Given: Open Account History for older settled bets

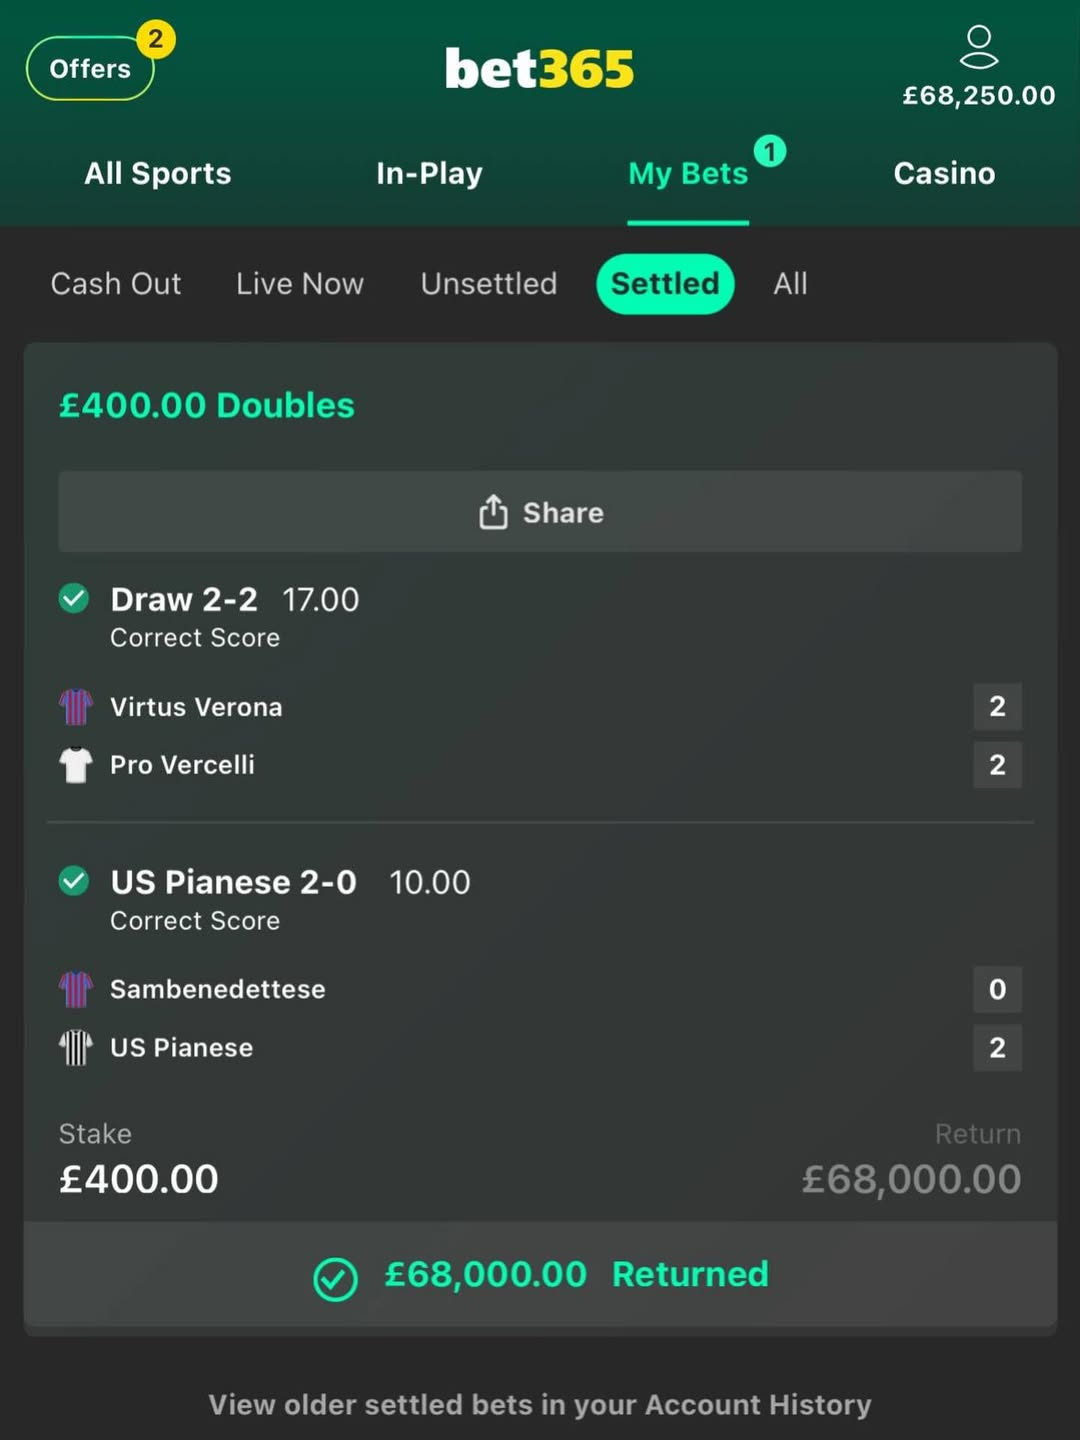Looking at the screenshot, I should click(540, 1405).
